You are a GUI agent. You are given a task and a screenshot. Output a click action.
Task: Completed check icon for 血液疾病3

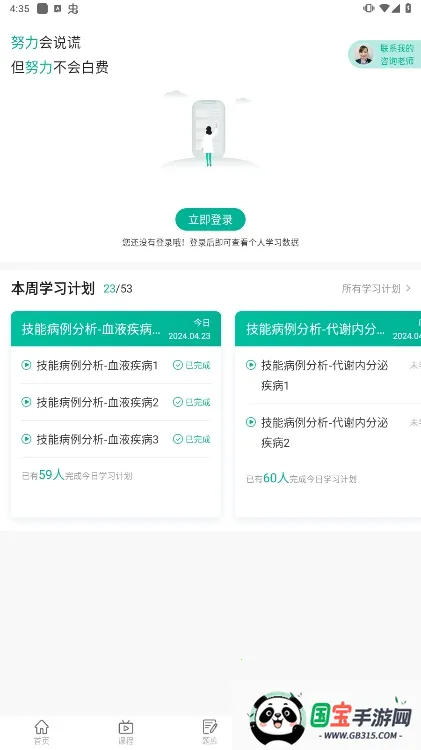177,439
